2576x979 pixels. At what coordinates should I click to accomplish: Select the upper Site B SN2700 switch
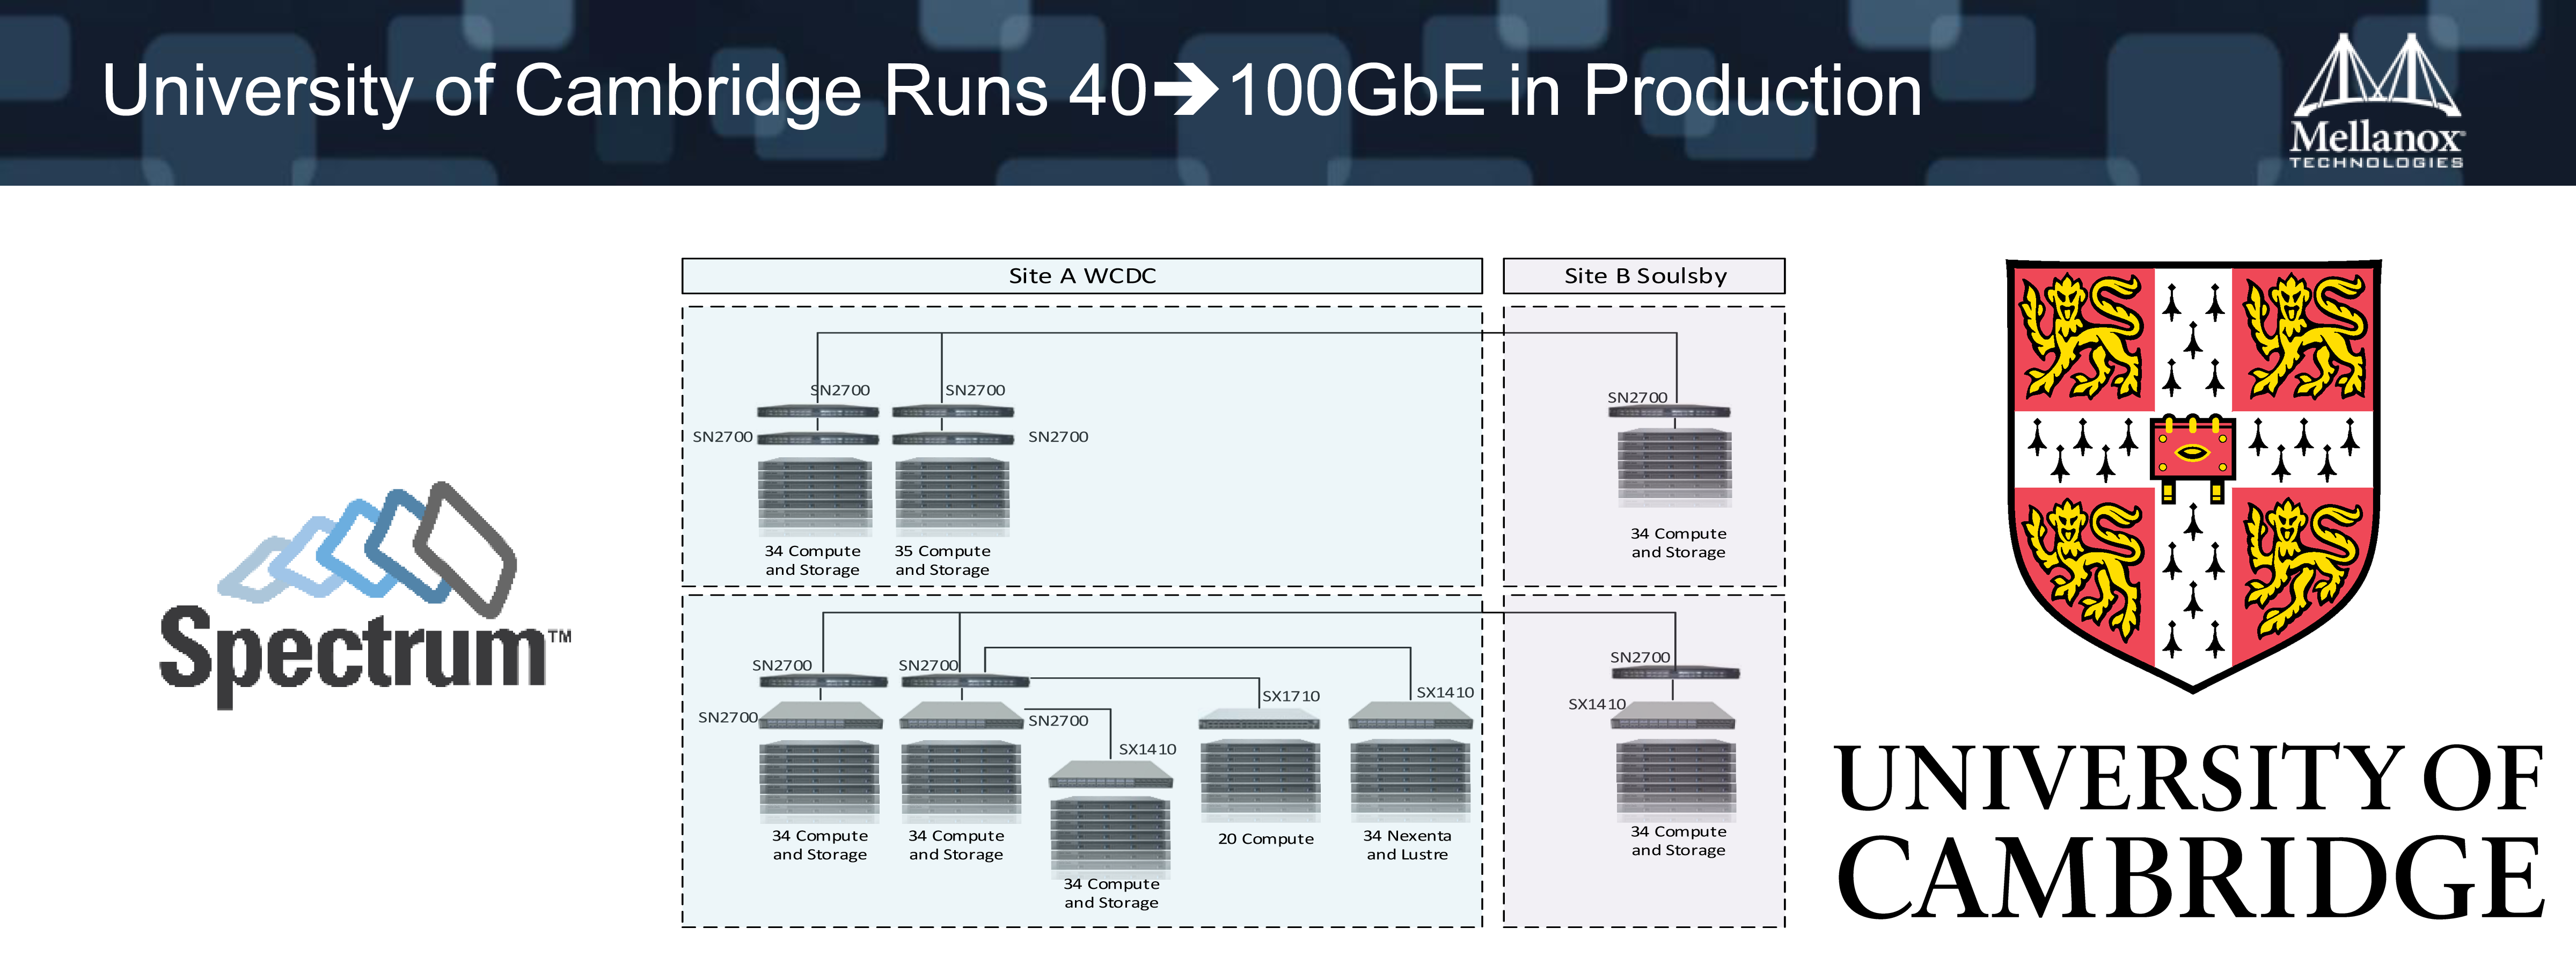[x=1669, y=412]
